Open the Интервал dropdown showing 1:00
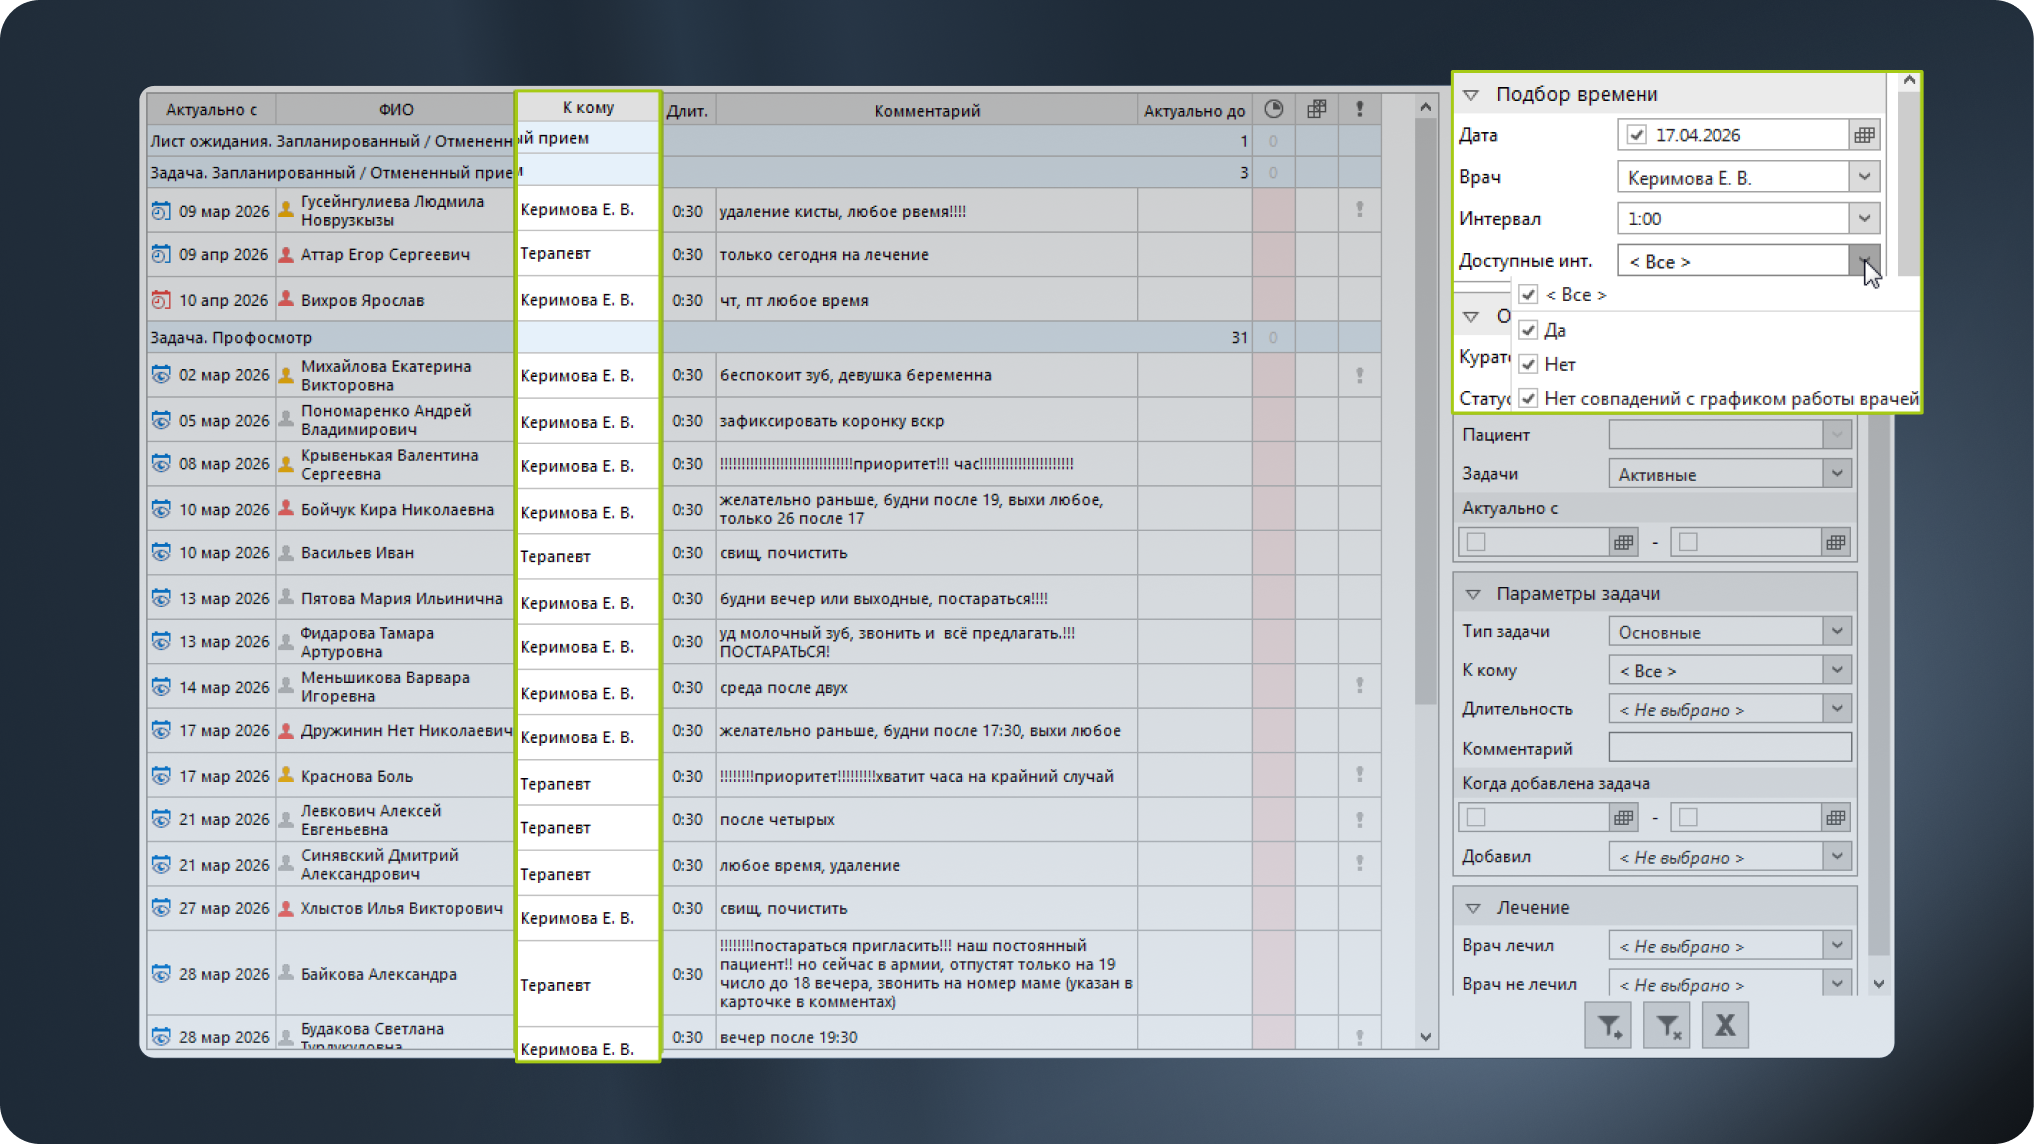The width and height of the screenshot is (2034, 1144). click(x=1864, y=218)
